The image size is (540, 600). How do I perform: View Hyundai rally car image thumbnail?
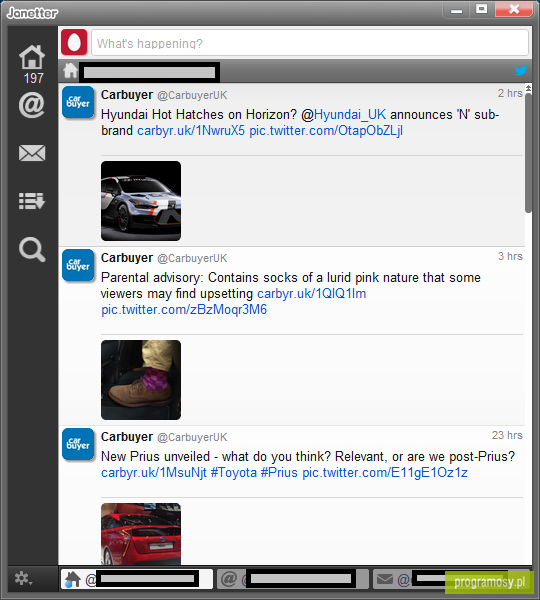[x=141, y=201]
